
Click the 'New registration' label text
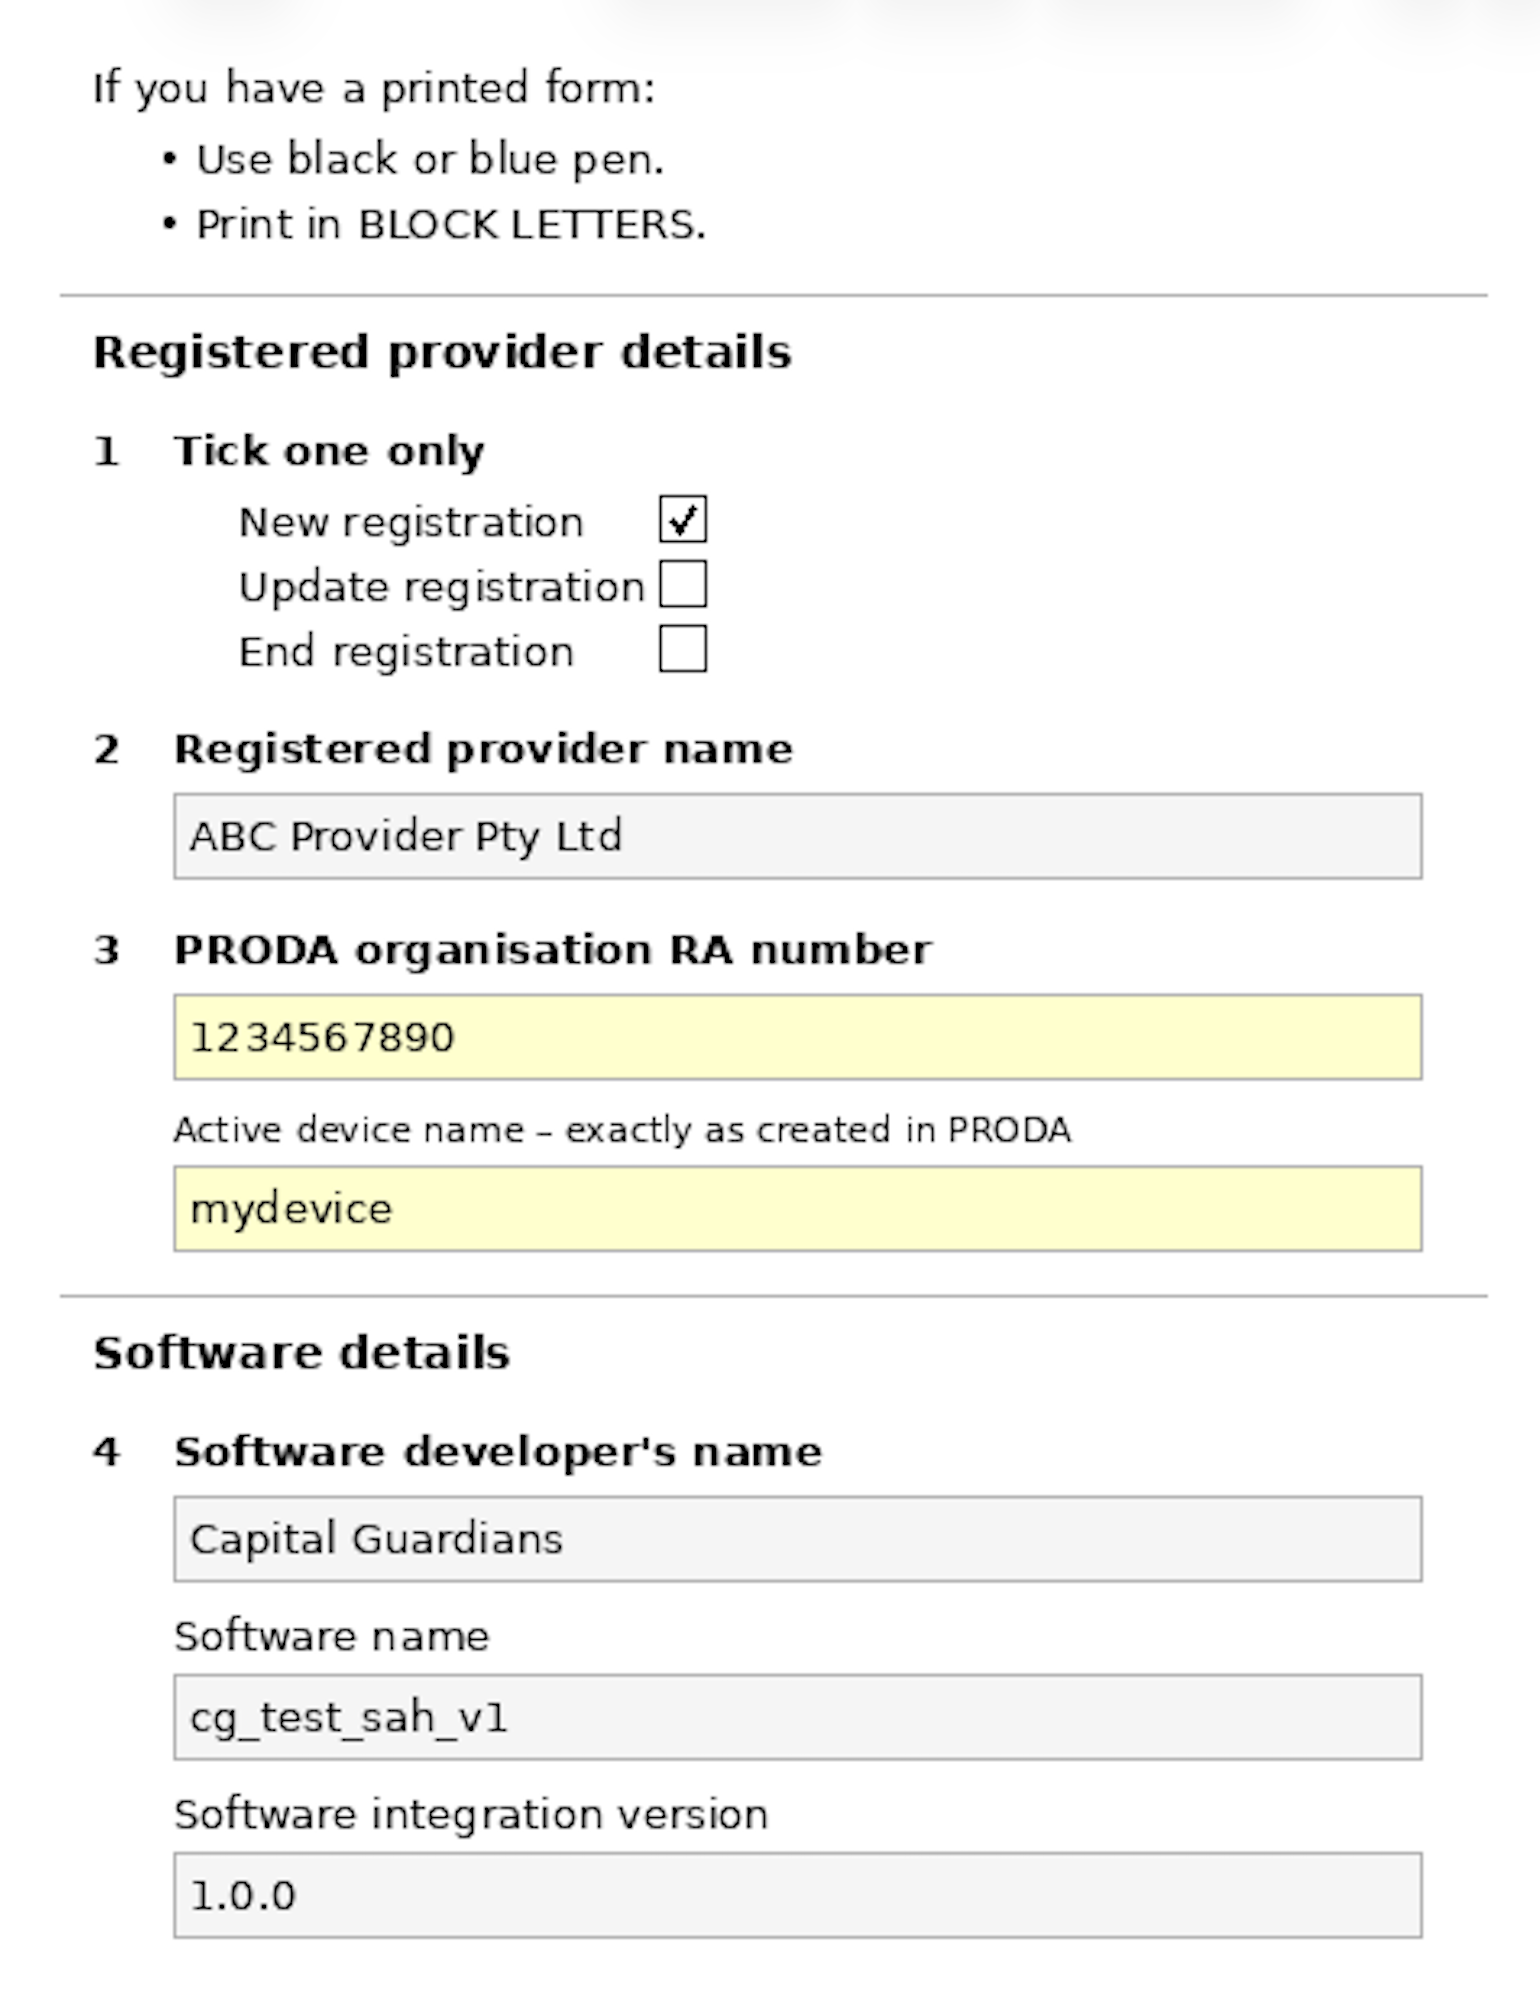[410, 523]
